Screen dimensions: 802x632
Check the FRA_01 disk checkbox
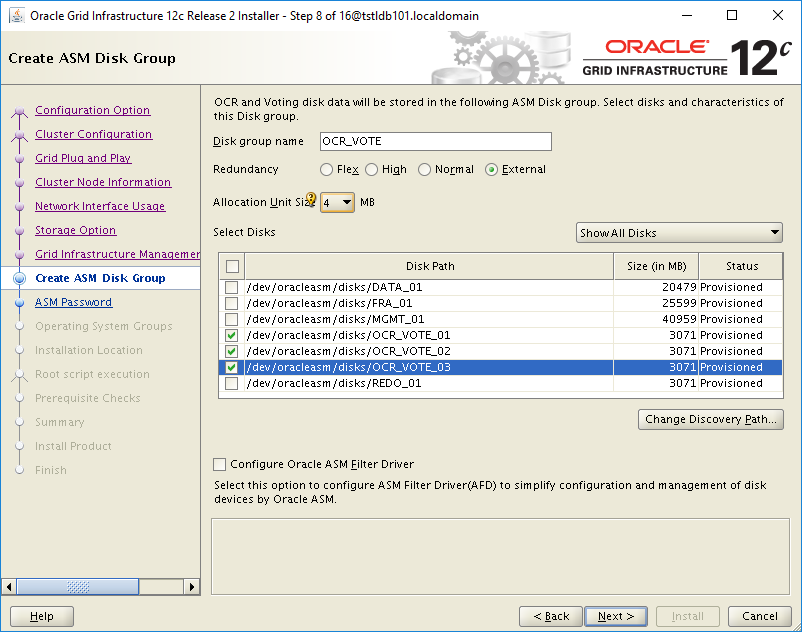point(232,303)
